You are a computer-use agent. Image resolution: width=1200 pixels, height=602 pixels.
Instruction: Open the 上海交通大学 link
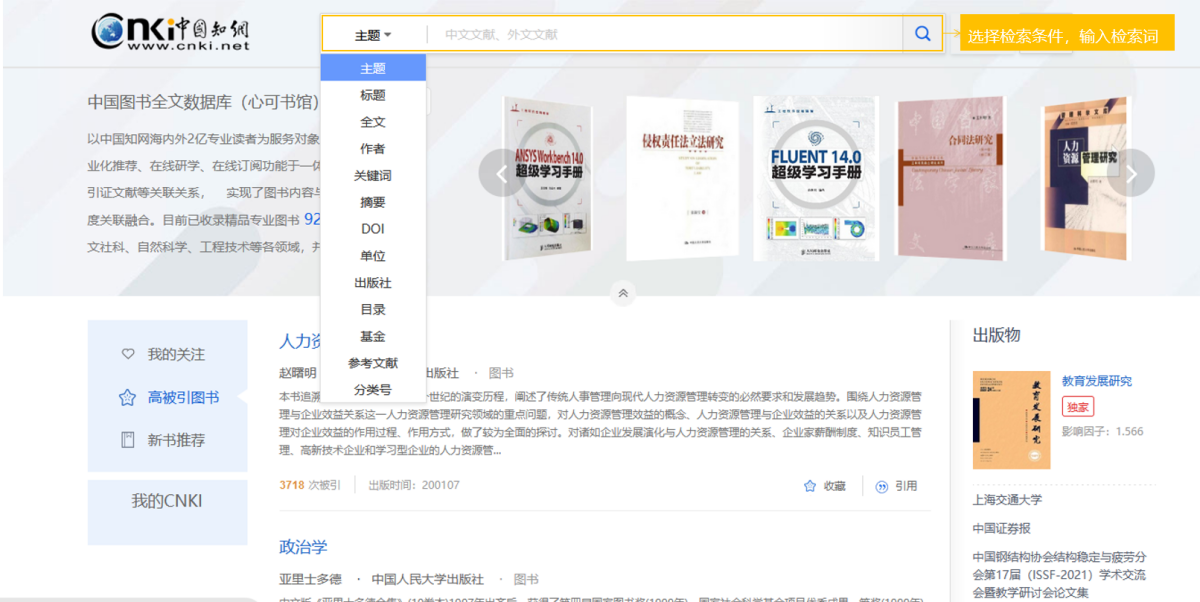click(1007, 500)
